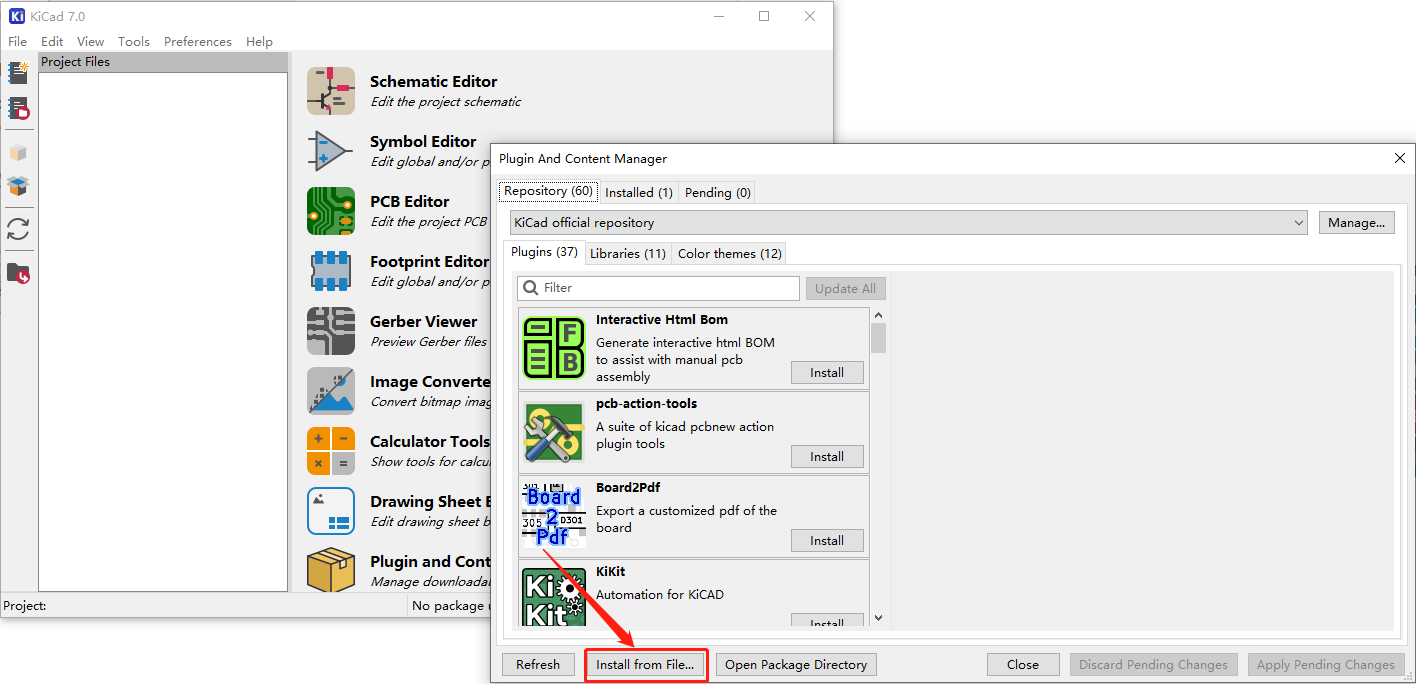Viewport: 1416px width, 684px height.
Task: Launch the Symbol Editor icon
Action: [331, 151]
